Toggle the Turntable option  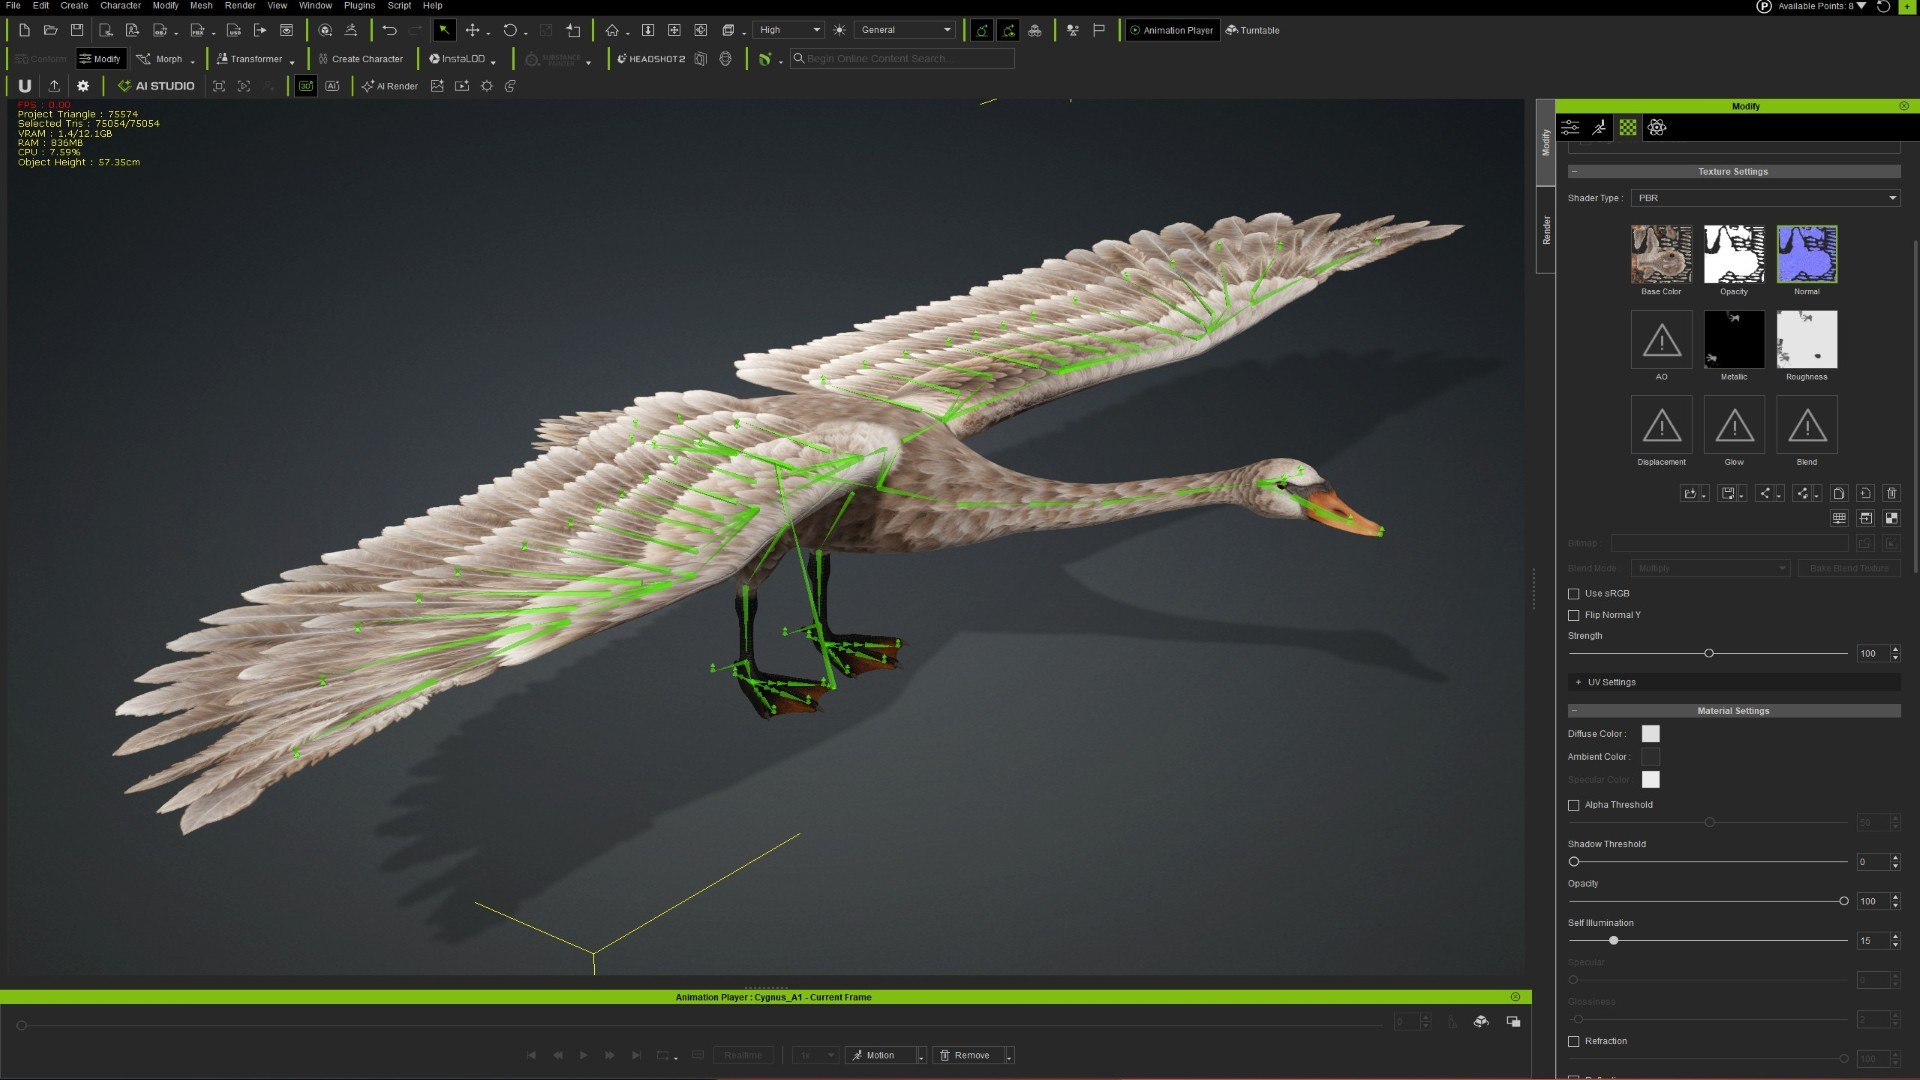click(1253, 30)
